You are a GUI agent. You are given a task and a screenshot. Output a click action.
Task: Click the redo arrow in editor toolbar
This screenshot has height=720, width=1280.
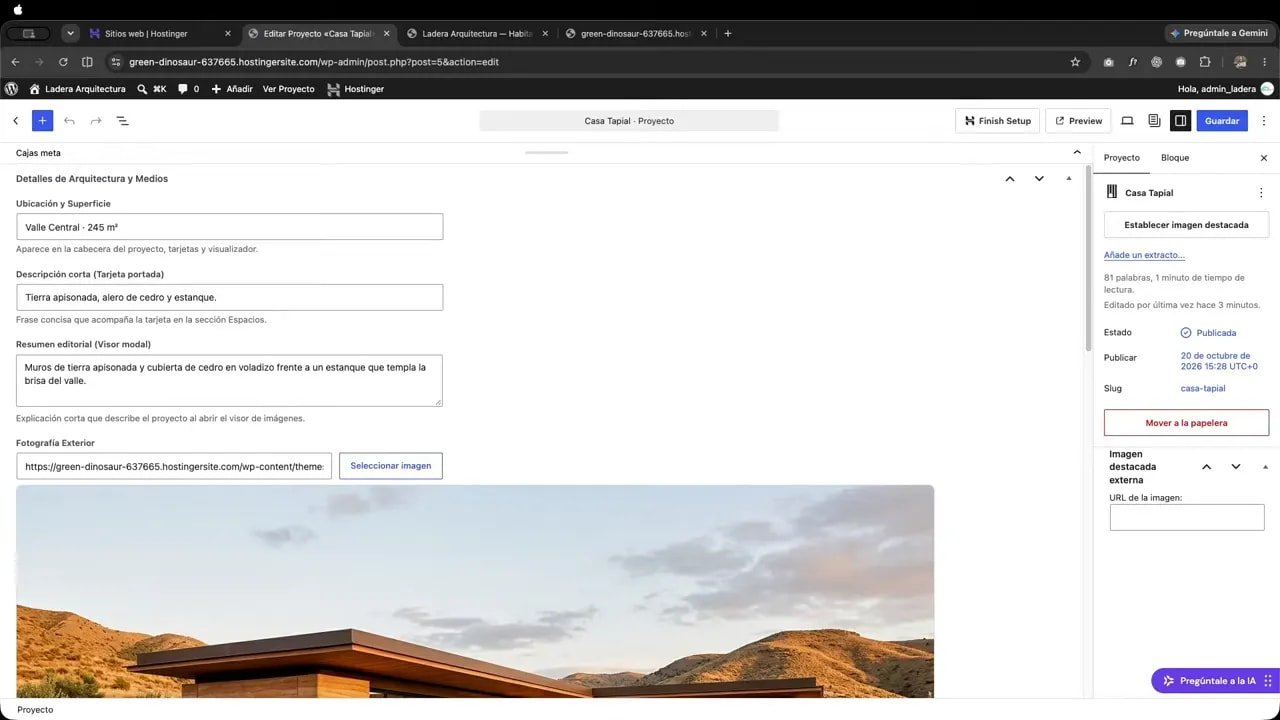96,121
